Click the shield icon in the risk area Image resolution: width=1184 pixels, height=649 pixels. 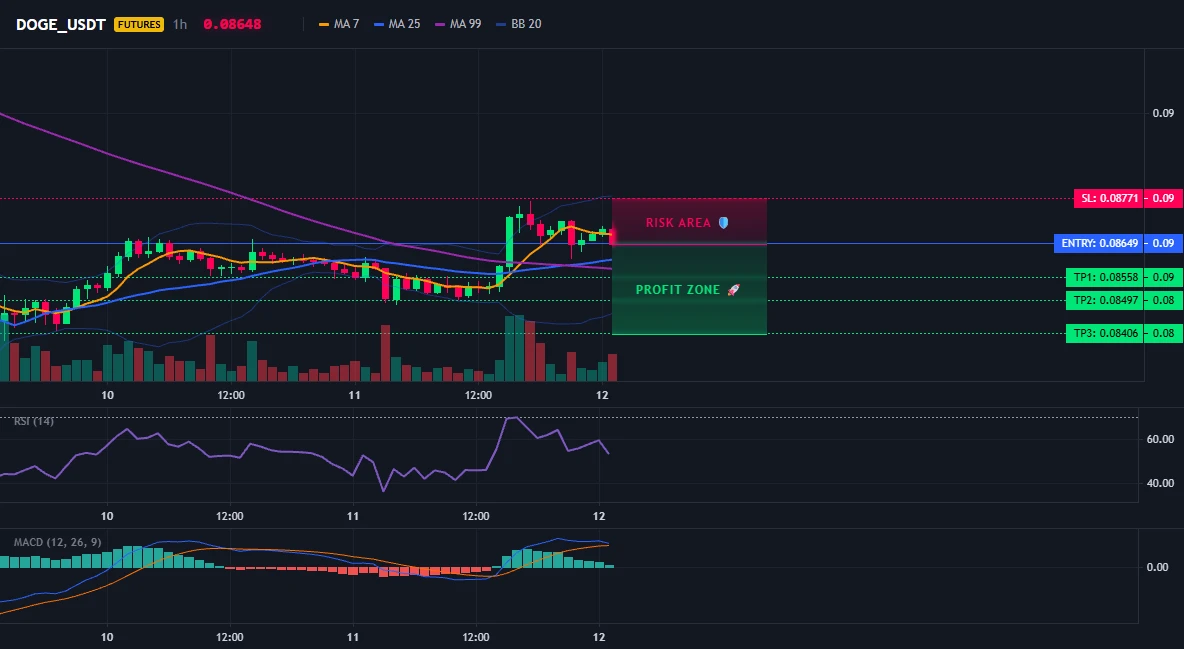pos(723,223)
